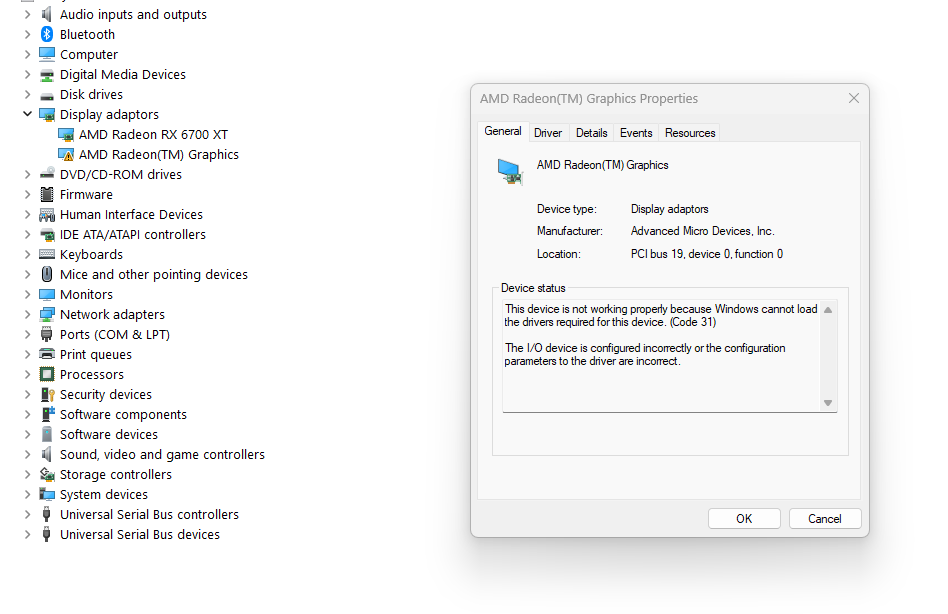Click the Bluetooth category icon
Image resolution: width=948 pixels, height=614 pixels.
pyautogui.click(x=47, y=34)
